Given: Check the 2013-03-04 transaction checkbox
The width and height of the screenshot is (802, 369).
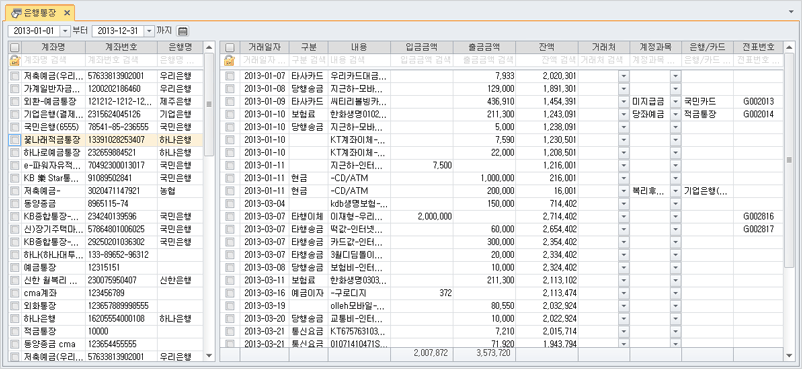Looking at the screenshot, I should pyautogui.click(x=230, y=204).
